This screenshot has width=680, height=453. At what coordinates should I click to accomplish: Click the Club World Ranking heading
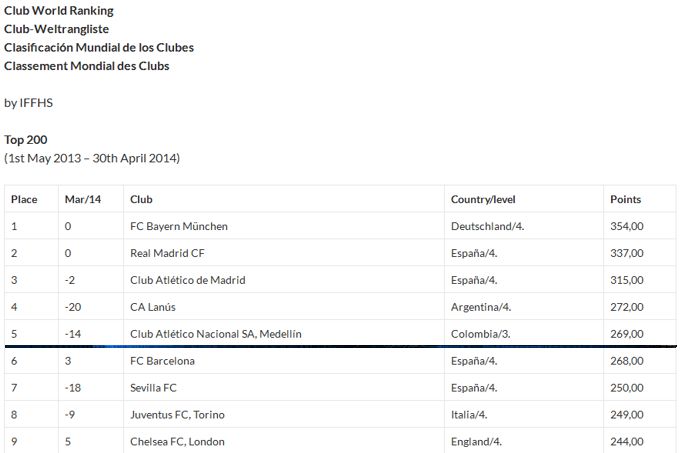click(59, 10)
